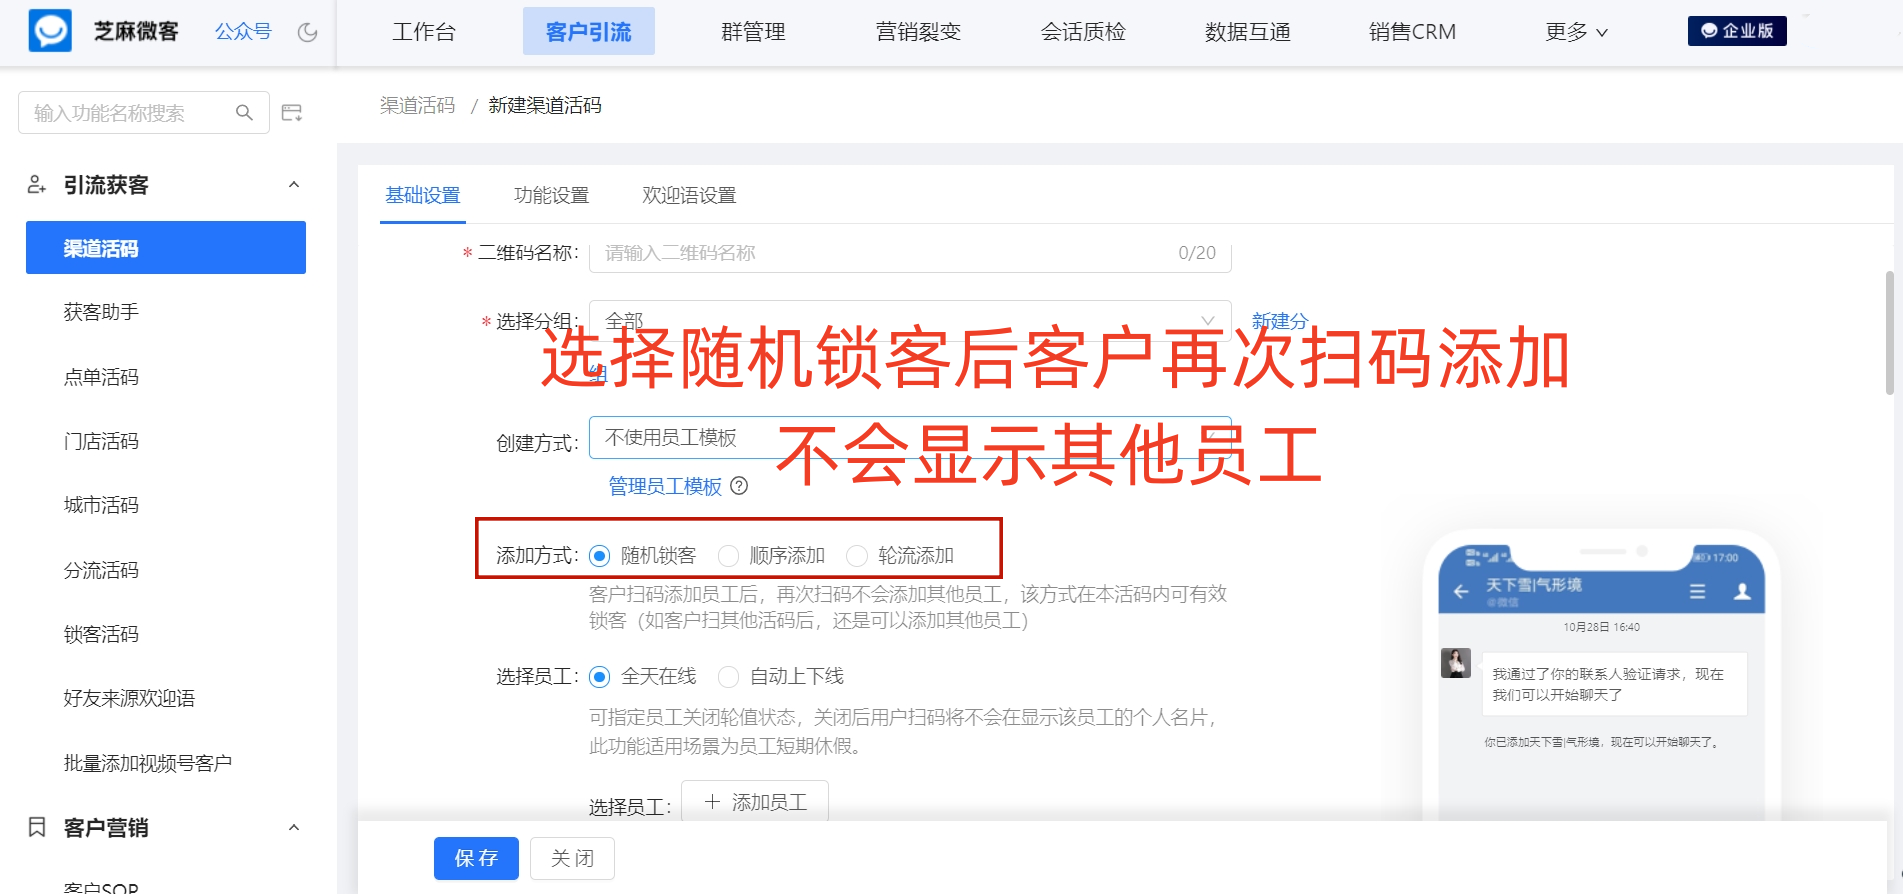Click the 新建分组 link
Viewport: 1903px width, 894px height.
click(1280, 321)
